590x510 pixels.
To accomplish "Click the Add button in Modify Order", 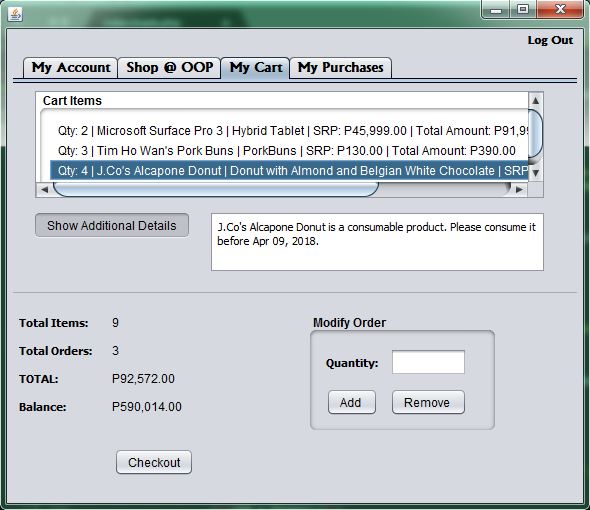I will click(352, 402).
